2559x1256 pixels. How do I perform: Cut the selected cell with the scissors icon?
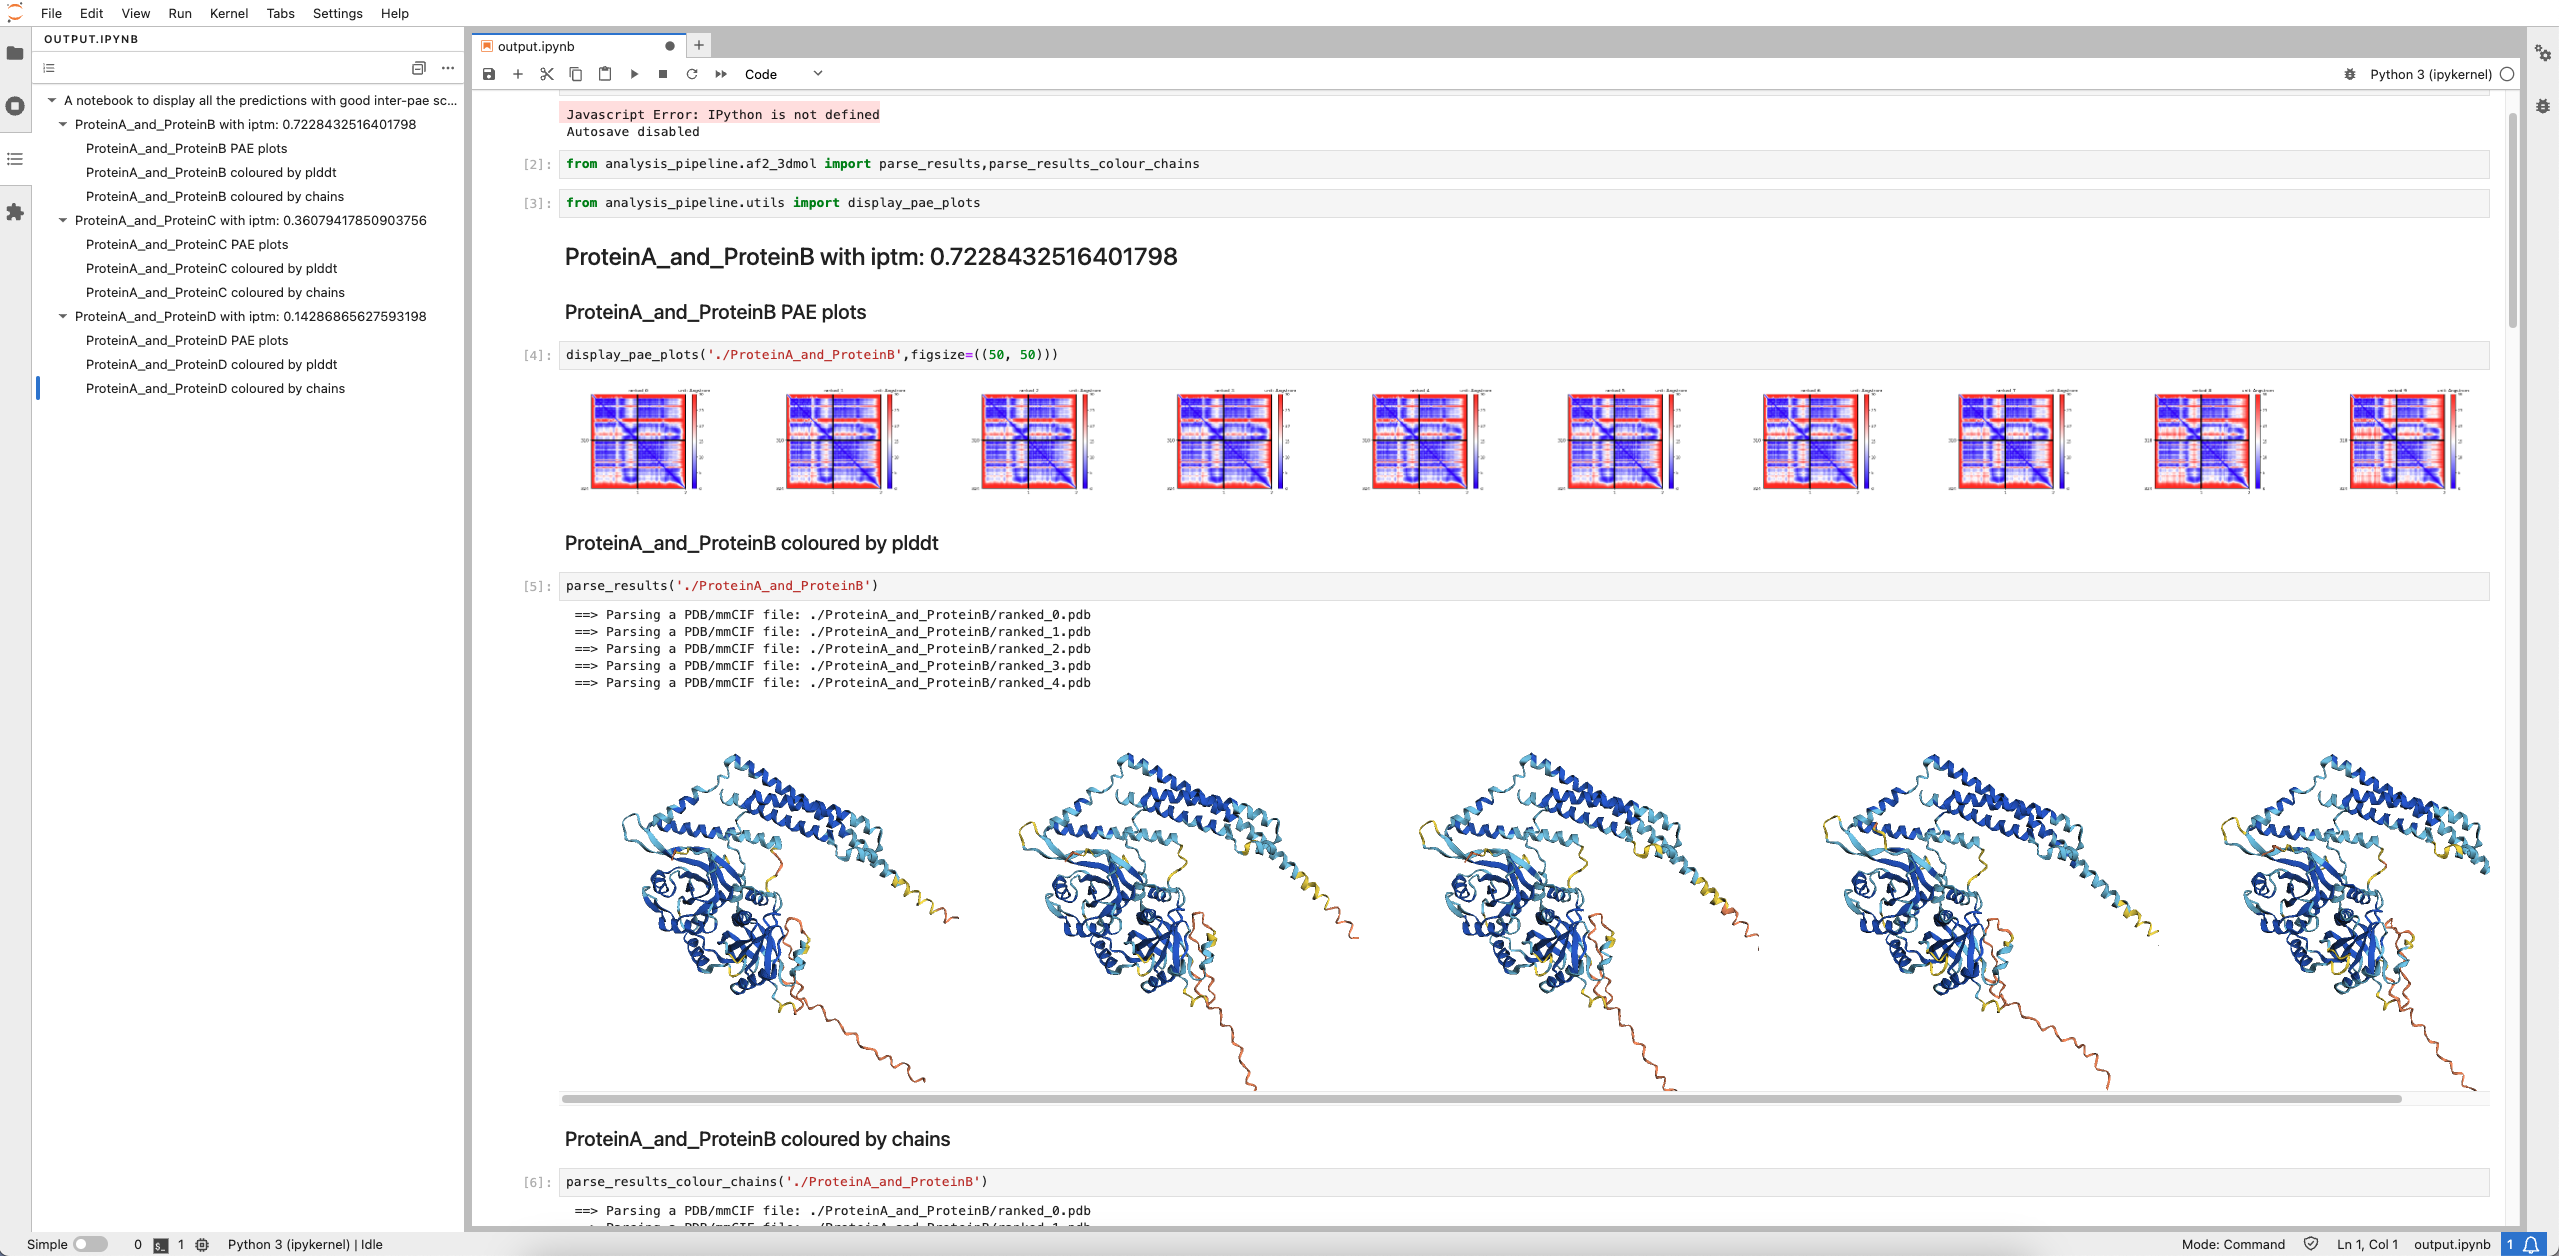[x=547, y=74]
